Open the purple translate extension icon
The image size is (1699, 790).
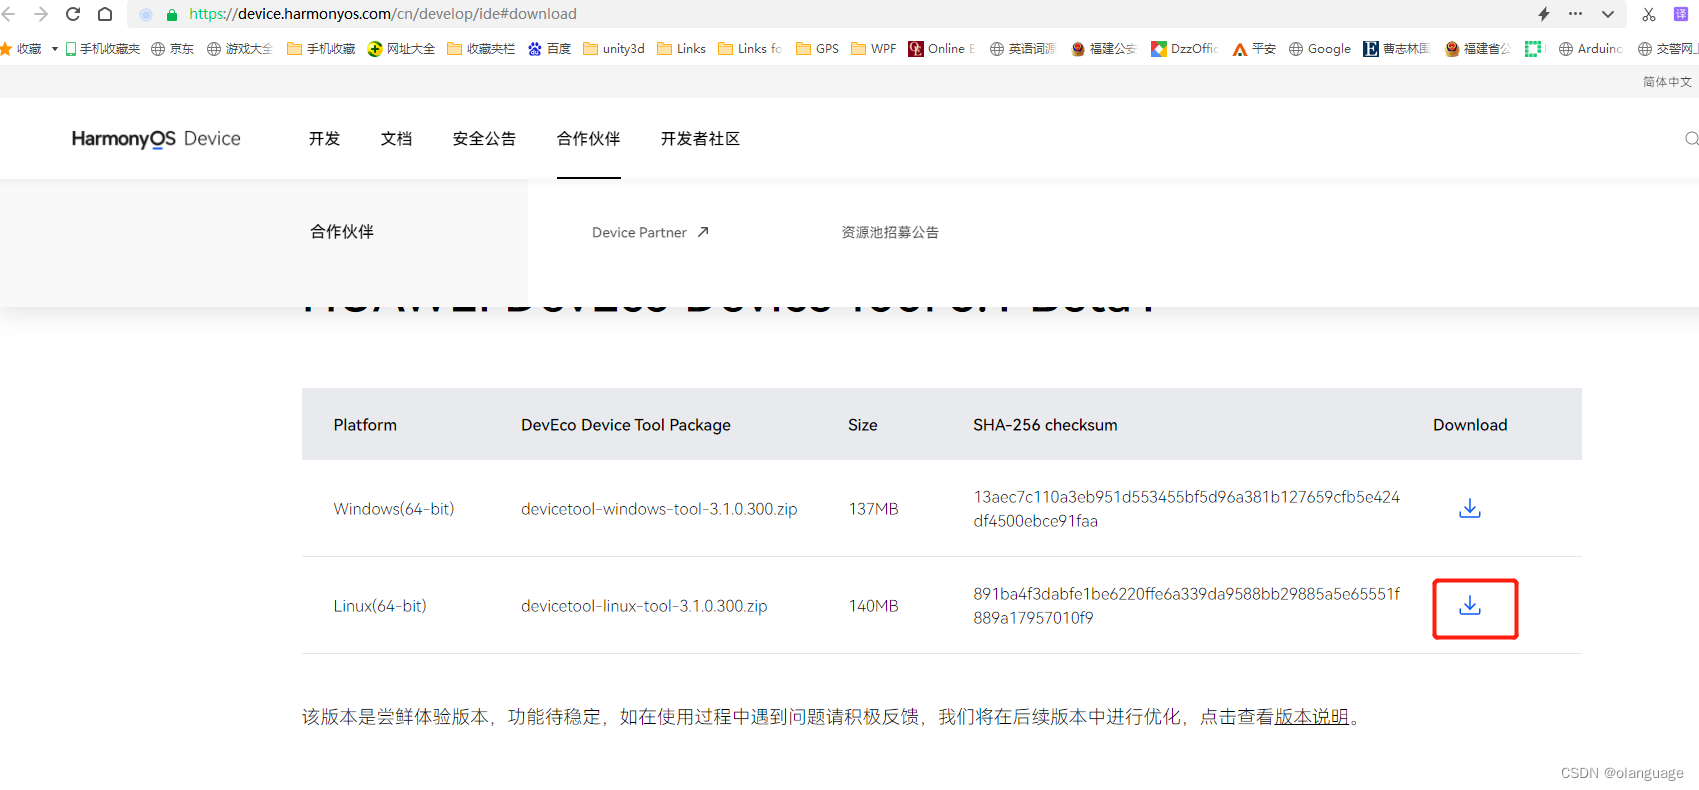[x=1681, y=14]
